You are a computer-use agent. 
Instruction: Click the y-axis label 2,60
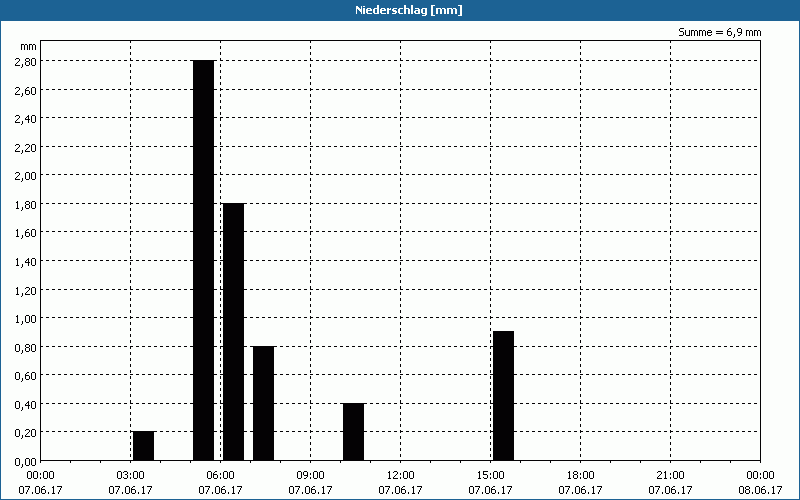28,90
